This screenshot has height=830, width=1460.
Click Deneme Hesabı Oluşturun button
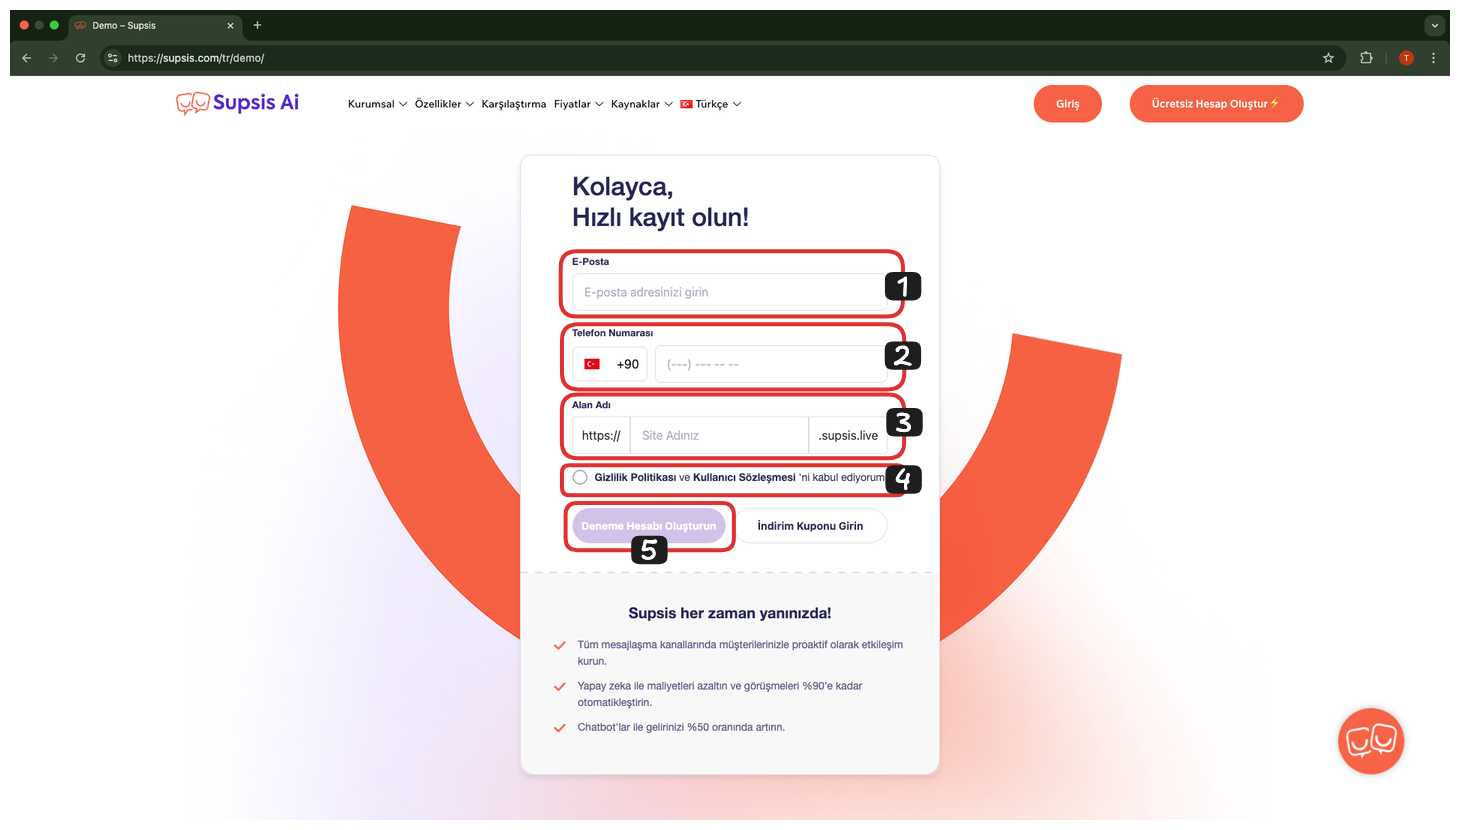(648, 526)
